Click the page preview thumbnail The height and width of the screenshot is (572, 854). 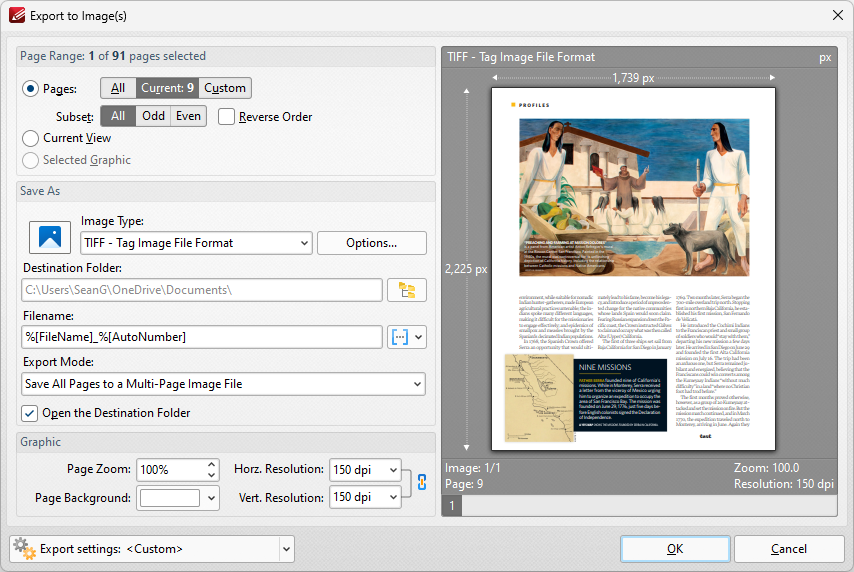(633, 269)
